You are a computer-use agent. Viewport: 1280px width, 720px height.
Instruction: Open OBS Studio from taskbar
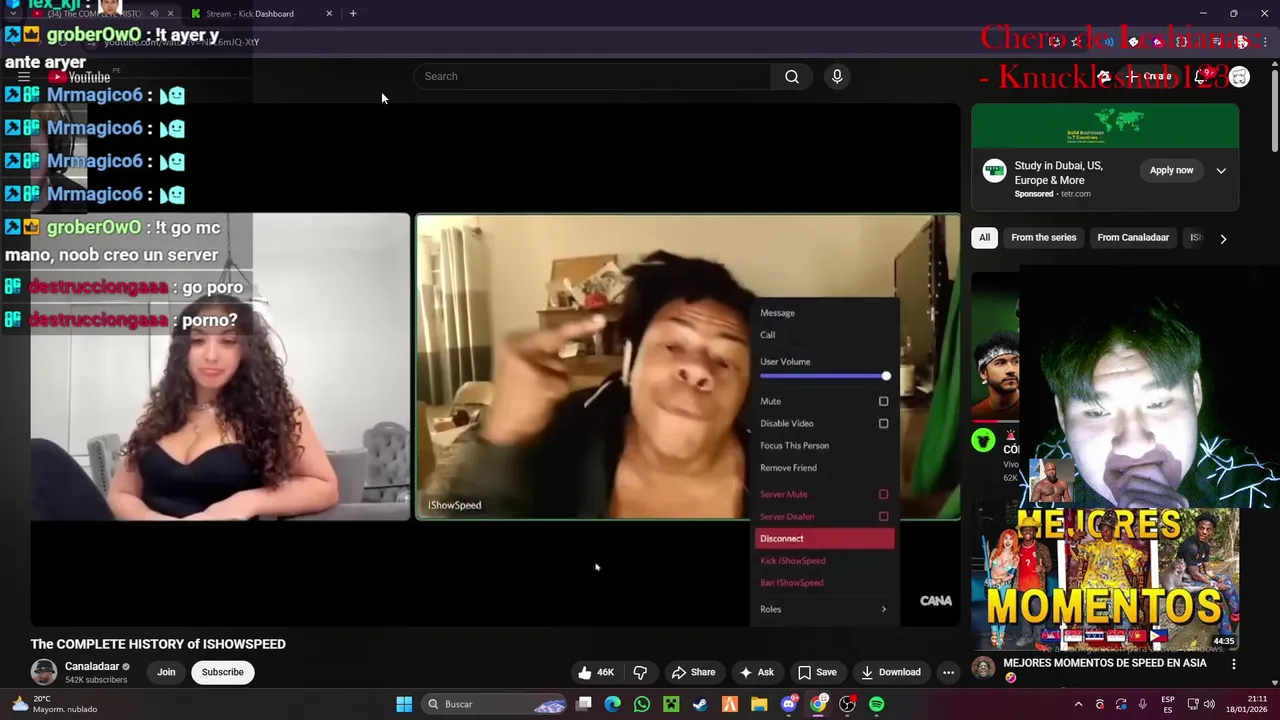(x=847, y=704)
